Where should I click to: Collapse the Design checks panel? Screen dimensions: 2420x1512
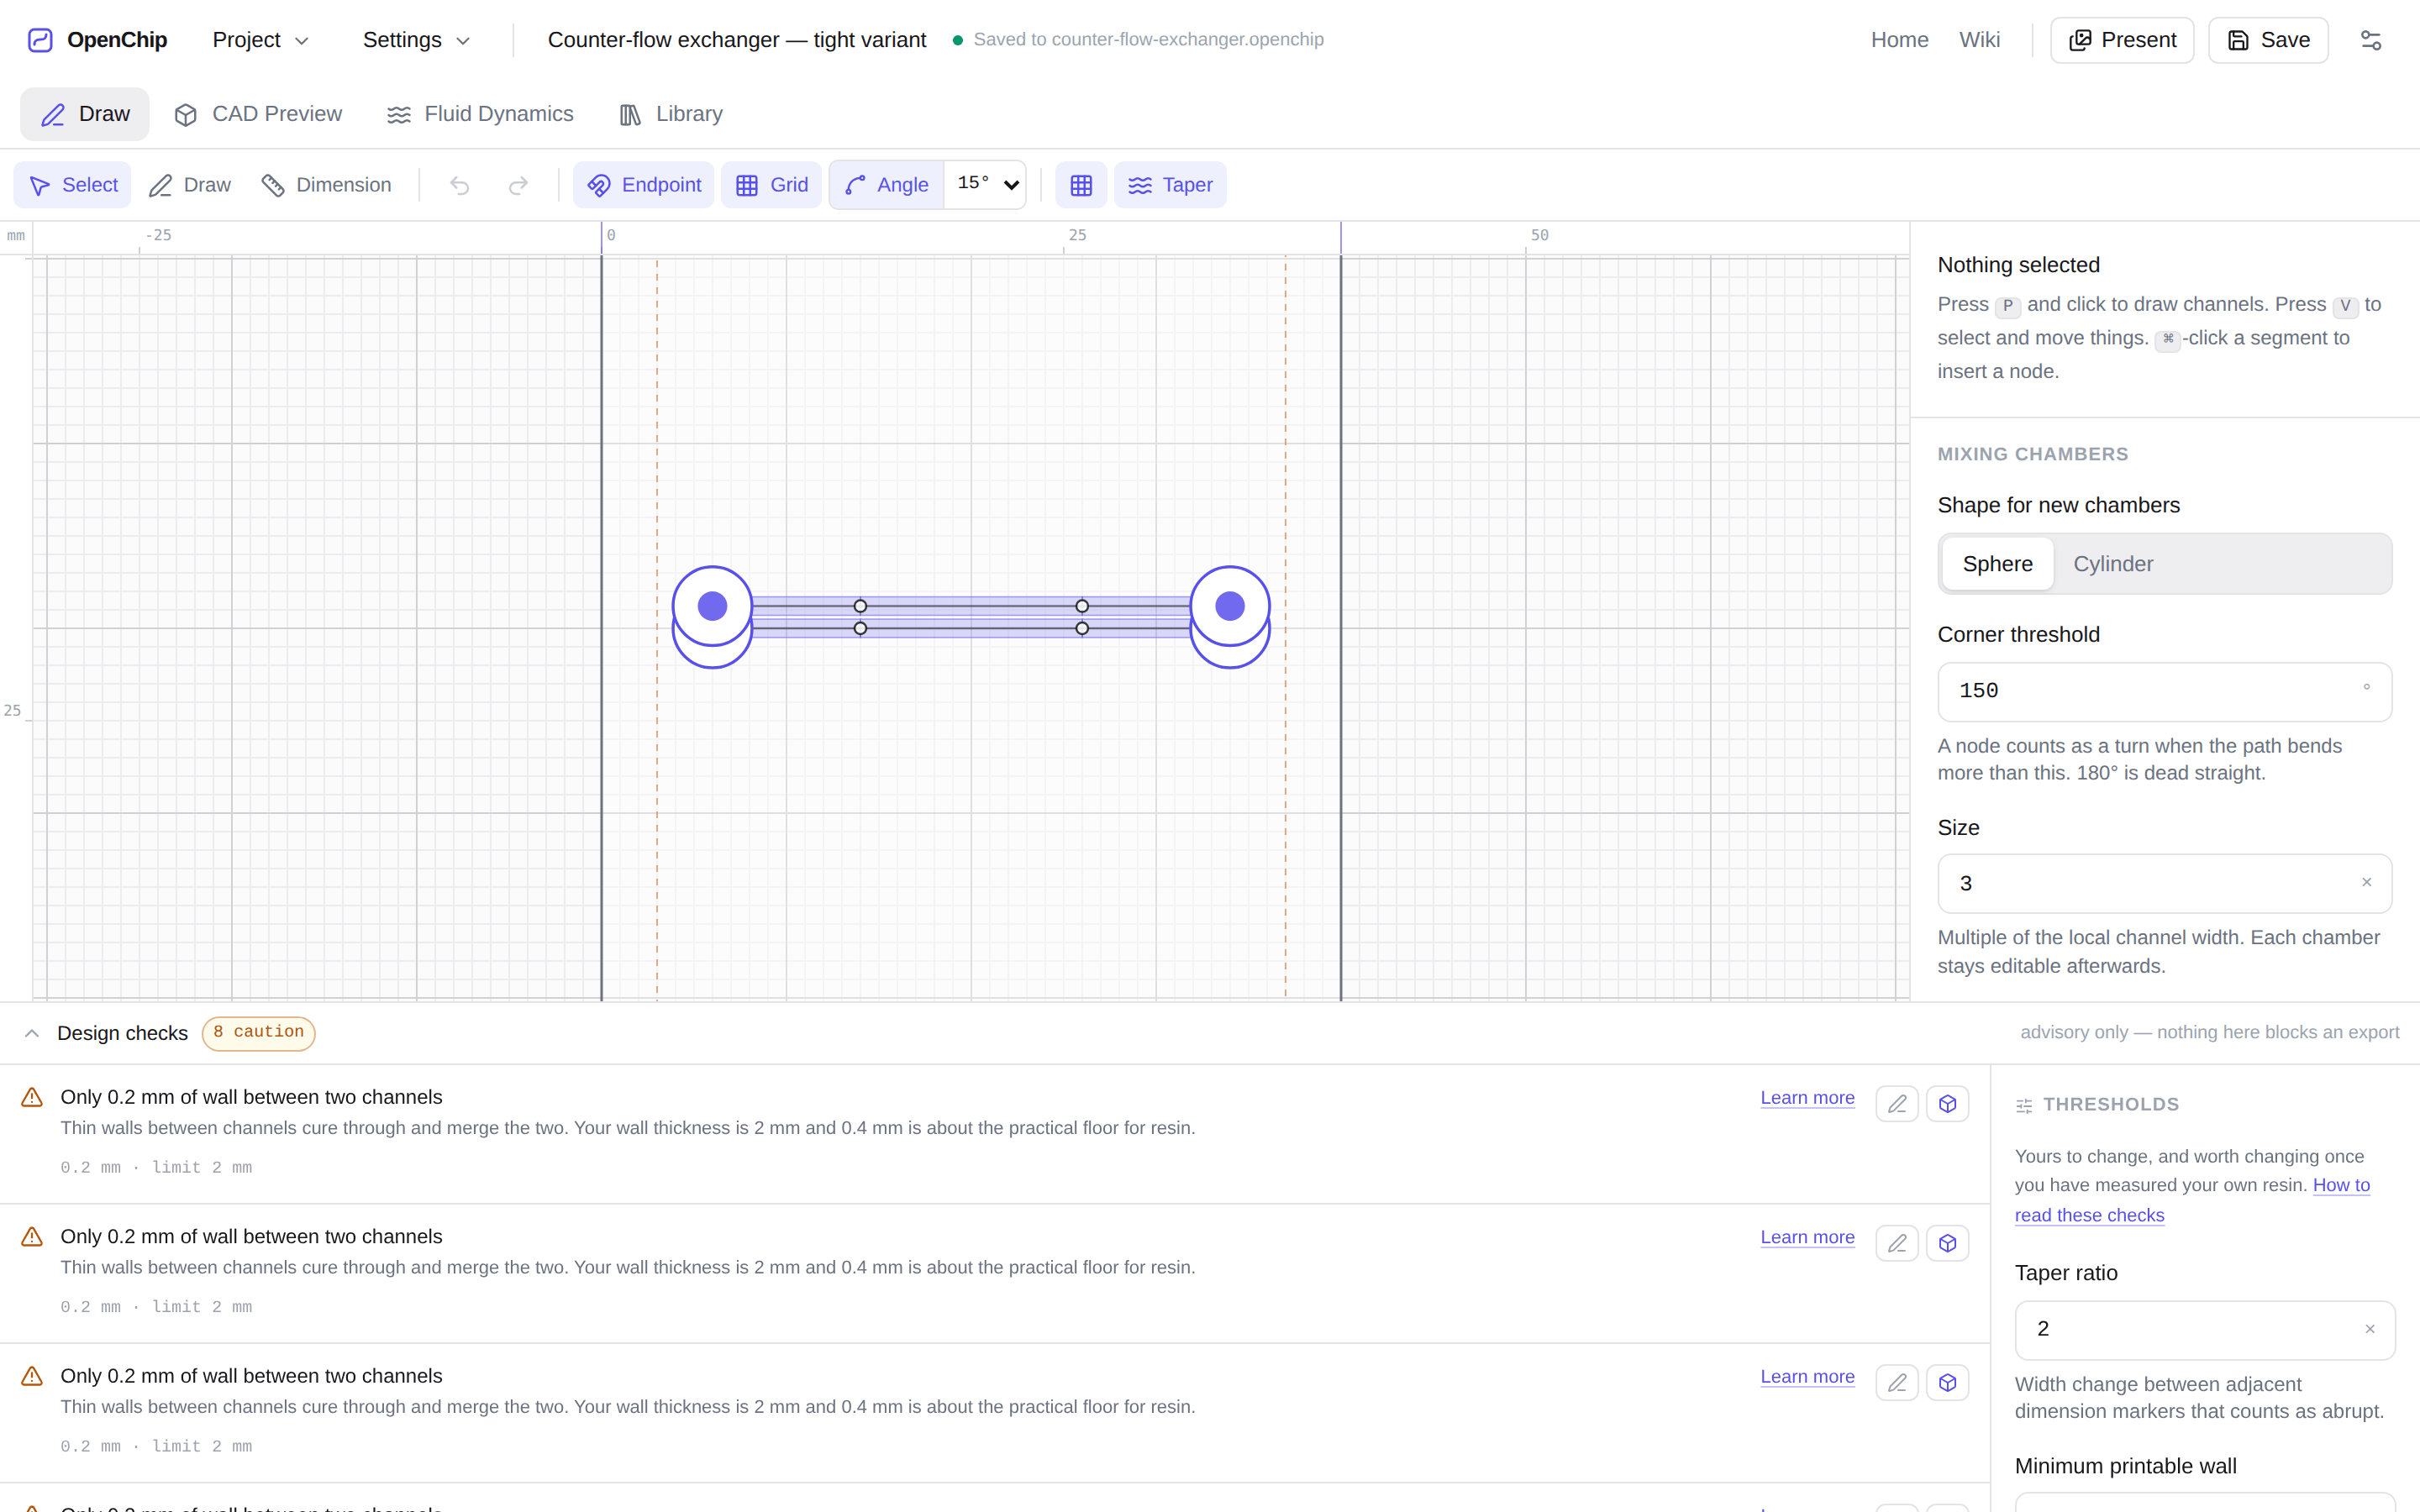point(32,1033)
